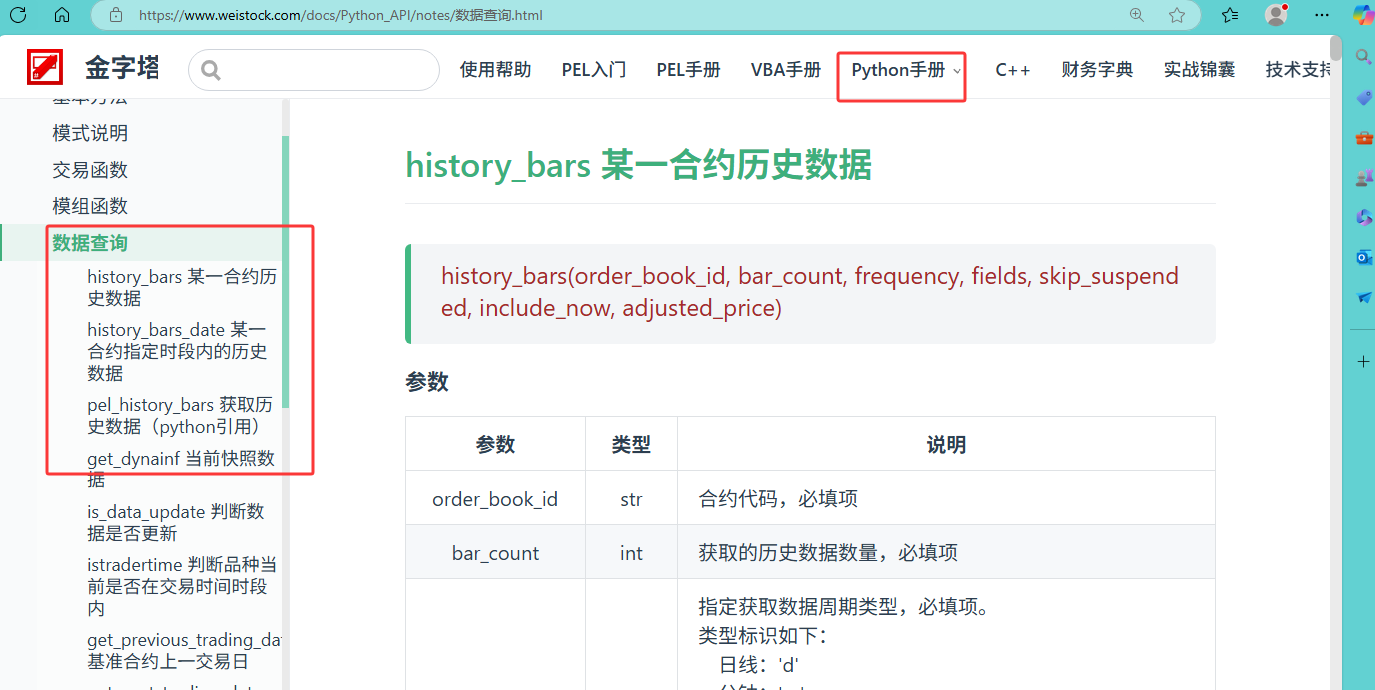Click the 日线：'d' line

pyautogui.click(x=759, y=665)
